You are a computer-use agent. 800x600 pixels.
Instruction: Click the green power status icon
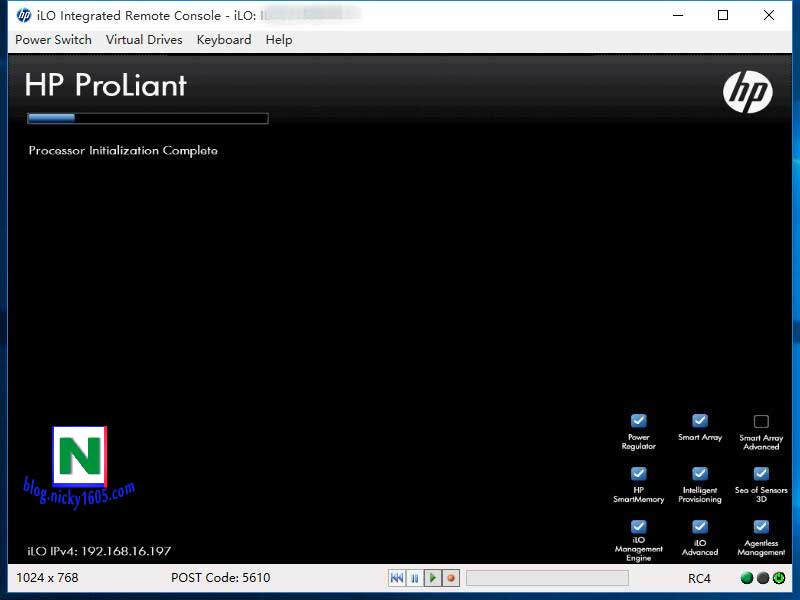(779, 578)
